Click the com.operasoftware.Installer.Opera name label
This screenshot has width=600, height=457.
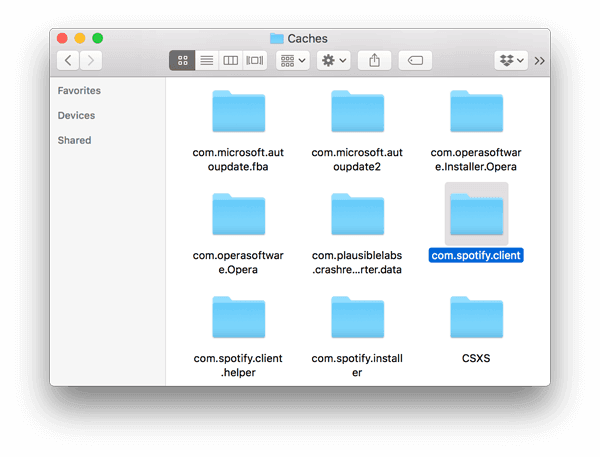476,160
